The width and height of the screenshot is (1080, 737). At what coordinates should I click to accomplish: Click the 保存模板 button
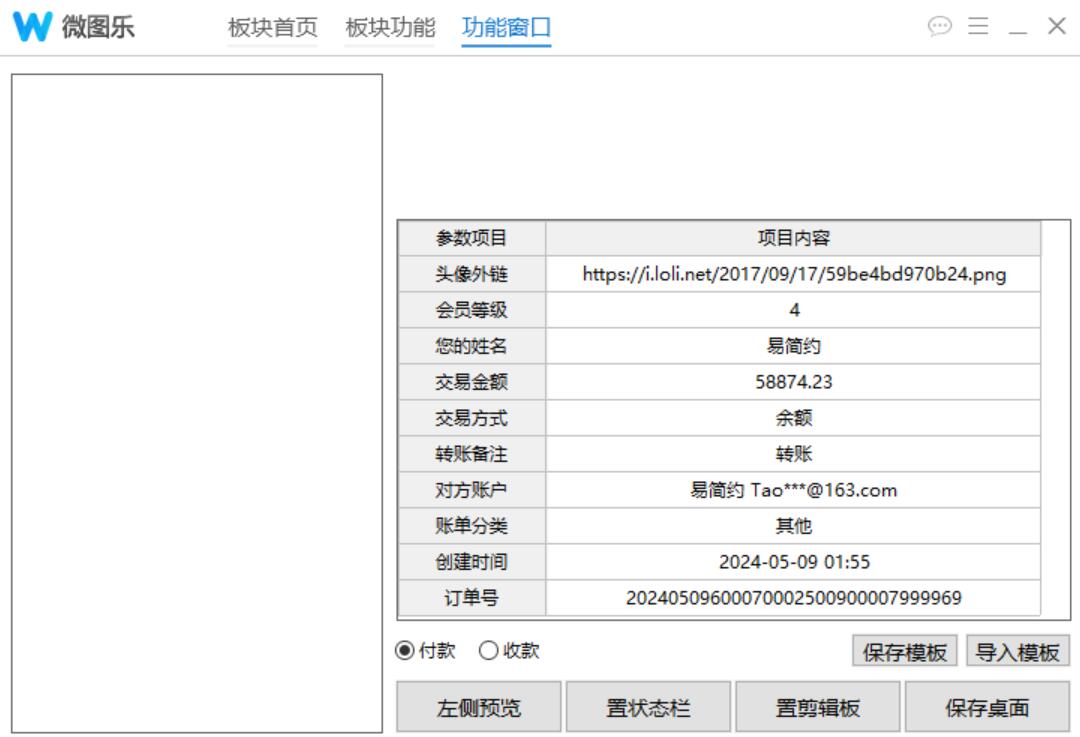[904, 652]
